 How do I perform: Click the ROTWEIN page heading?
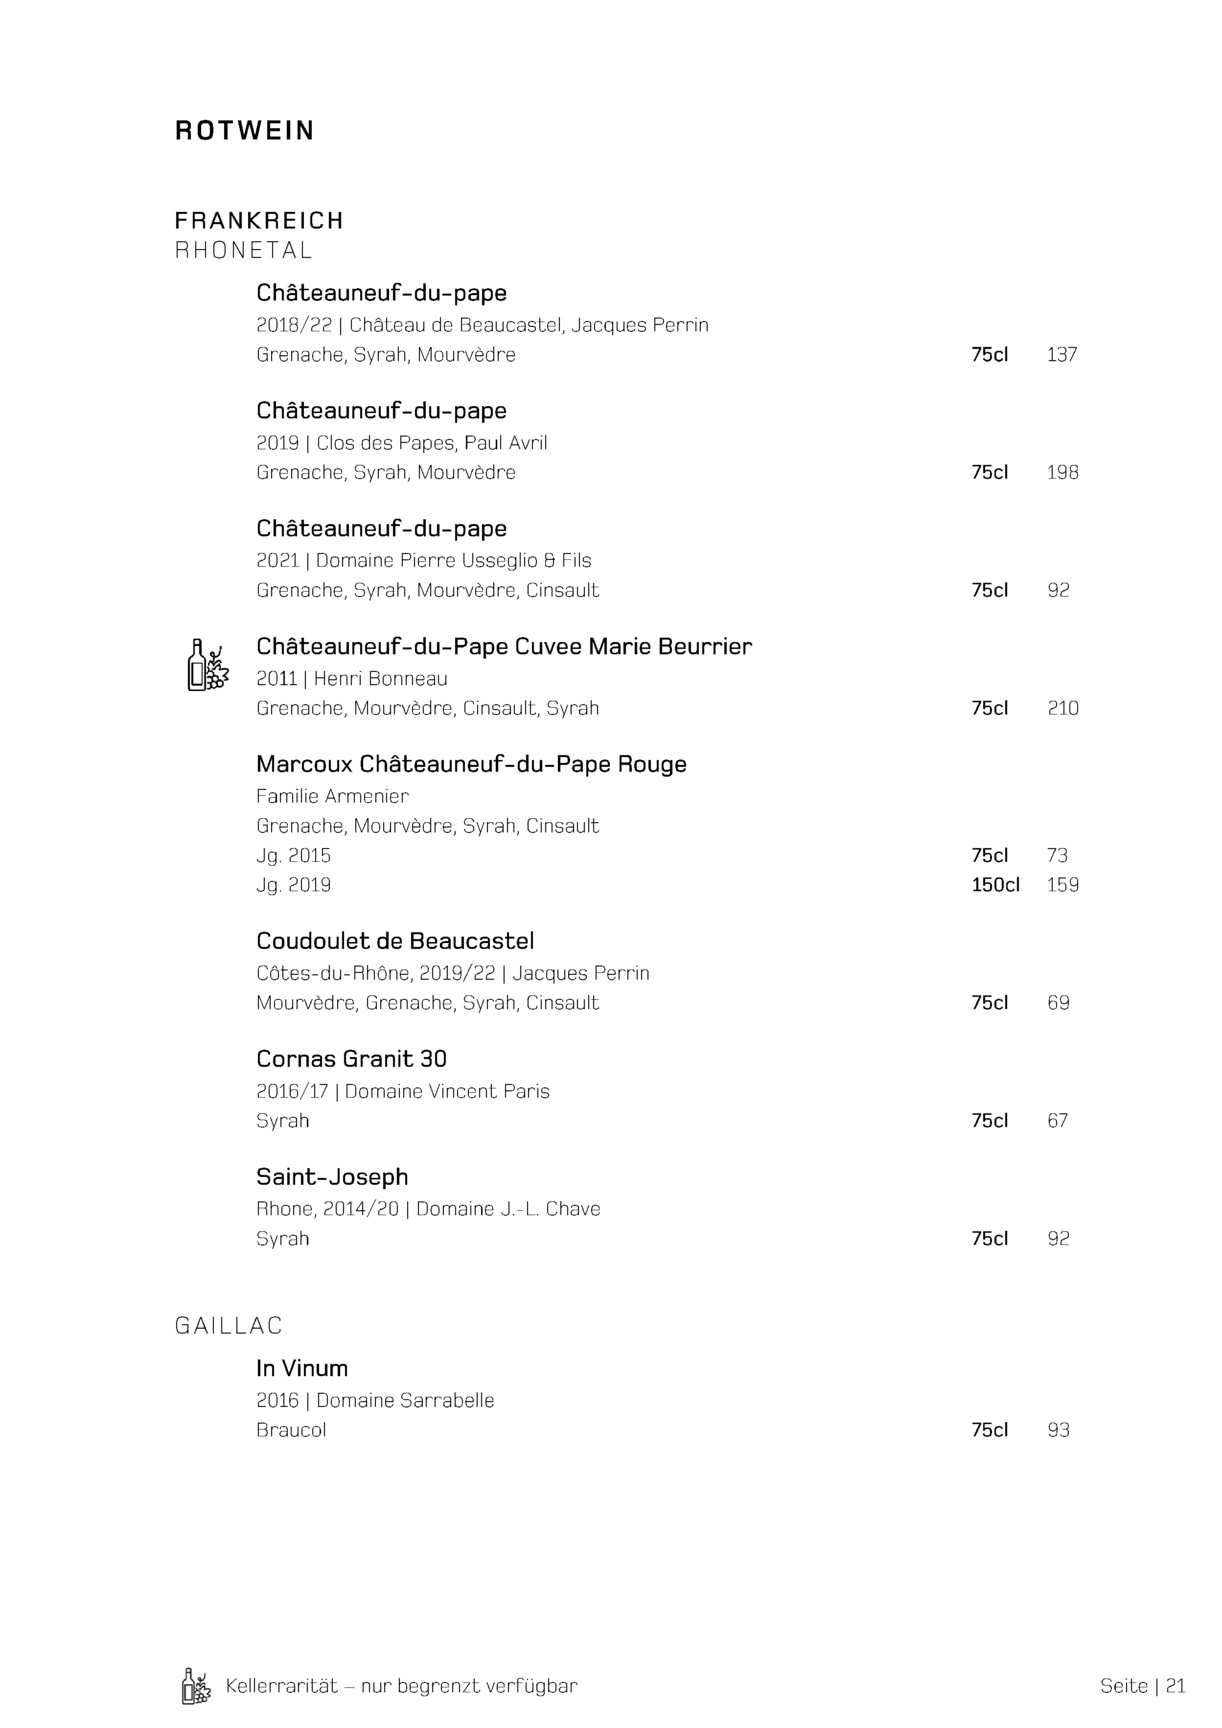[245, 131]
